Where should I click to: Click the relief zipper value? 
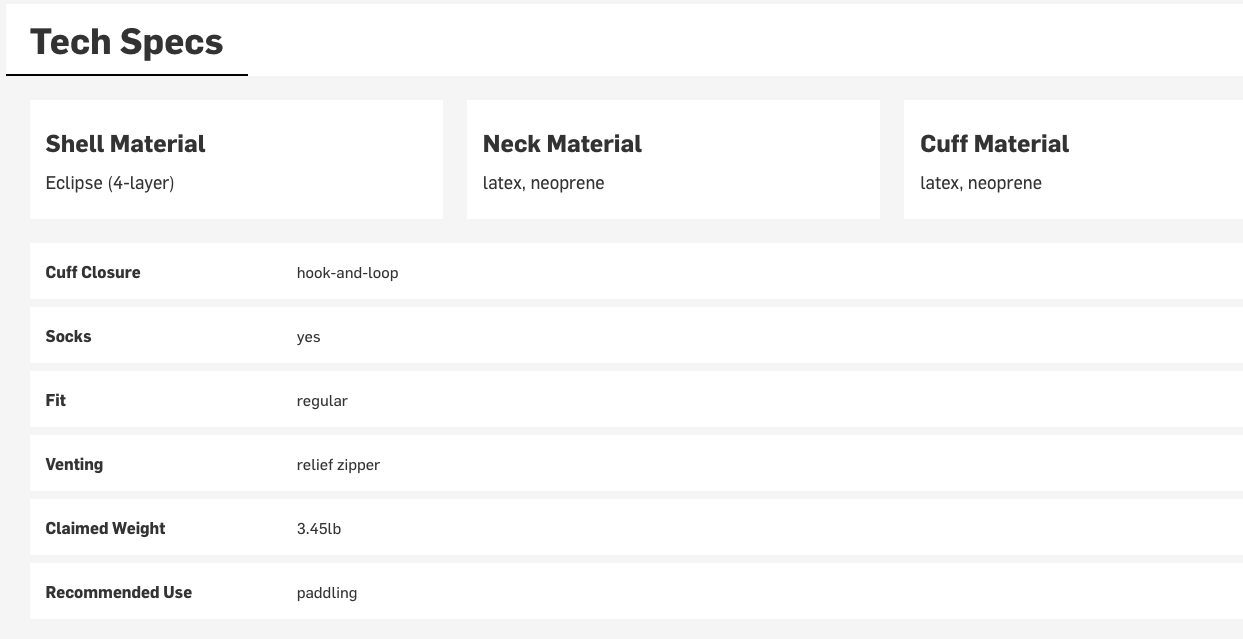338,465
